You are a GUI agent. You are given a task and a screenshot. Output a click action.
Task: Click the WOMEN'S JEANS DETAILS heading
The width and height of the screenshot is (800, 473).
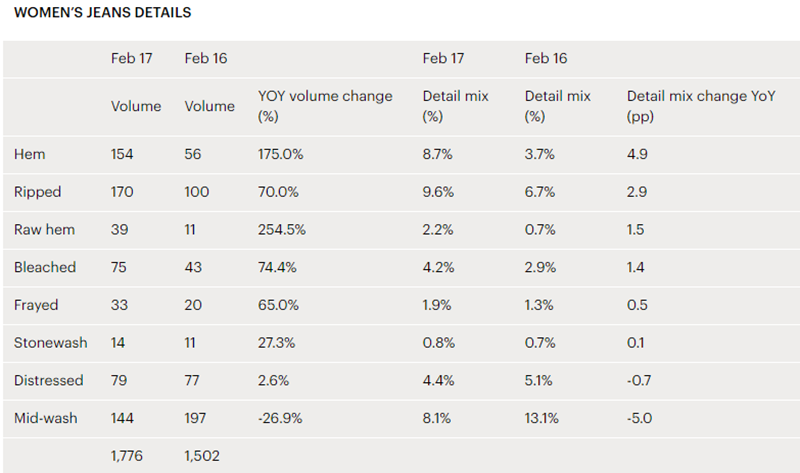[x=103, y=12]
